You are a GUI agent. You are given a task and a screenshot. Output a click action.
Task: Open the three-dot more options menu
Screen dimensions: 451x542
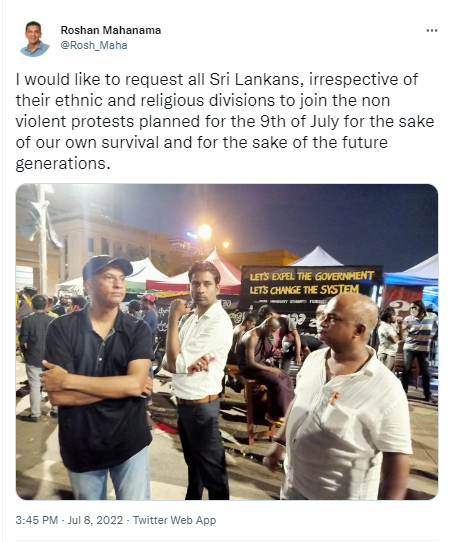tap(432, 31)
